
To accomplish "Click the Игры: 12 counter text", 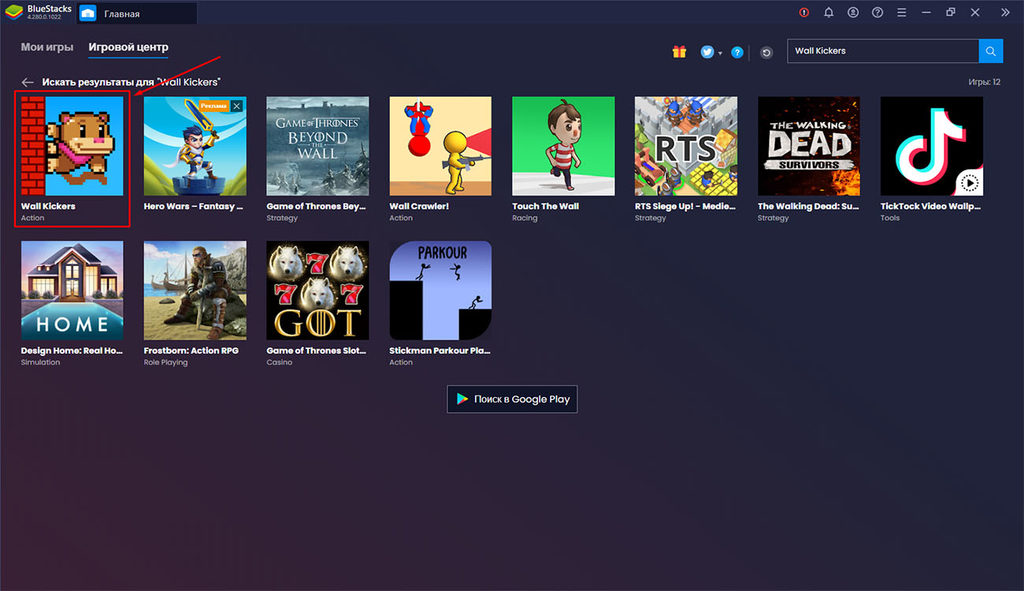I will pos(984,82).
